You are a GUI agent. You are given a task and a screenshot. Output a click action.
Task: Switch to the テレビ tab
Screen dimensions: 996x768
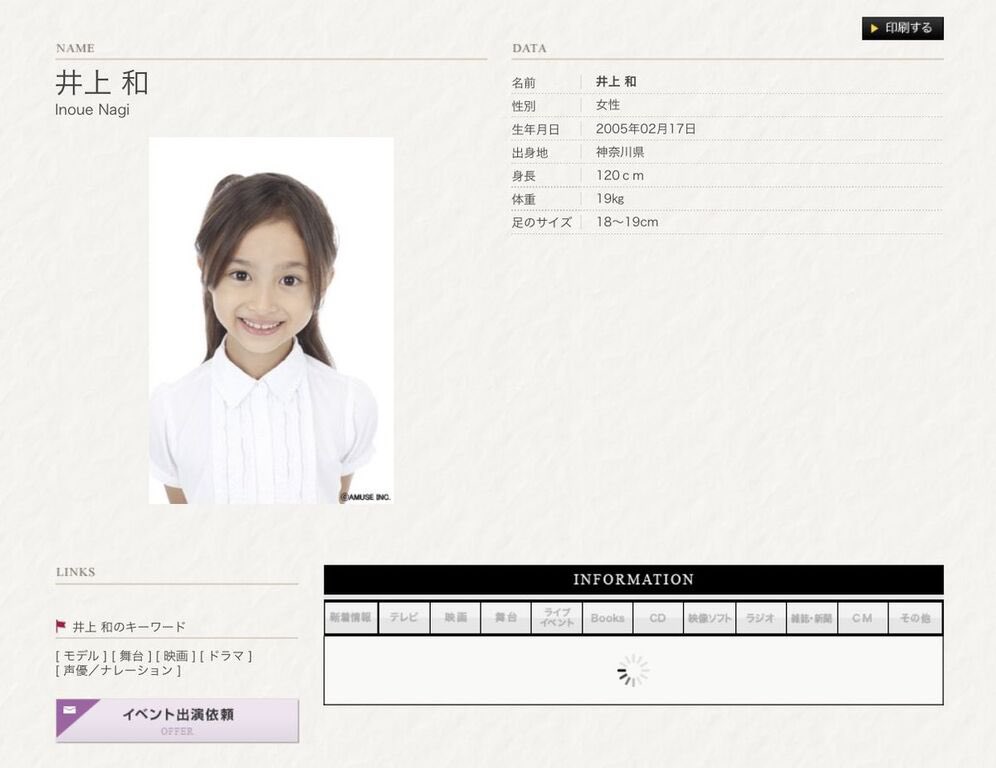(x=404, y=617)
